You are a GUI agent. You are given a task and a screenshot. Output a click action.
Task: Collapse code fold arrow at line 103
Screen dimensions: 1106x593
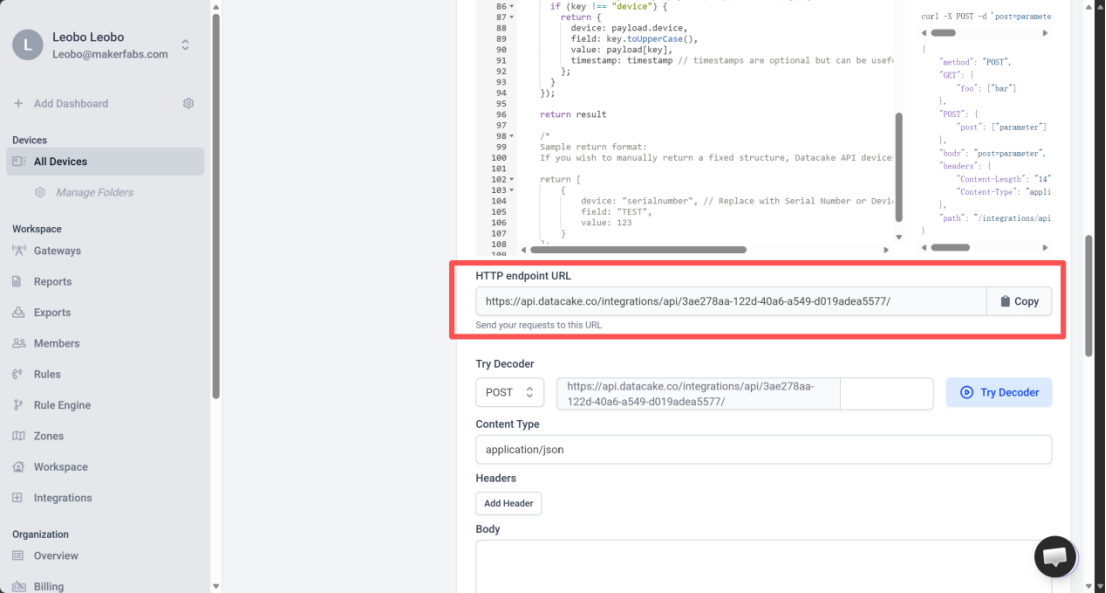pos(511,190)
